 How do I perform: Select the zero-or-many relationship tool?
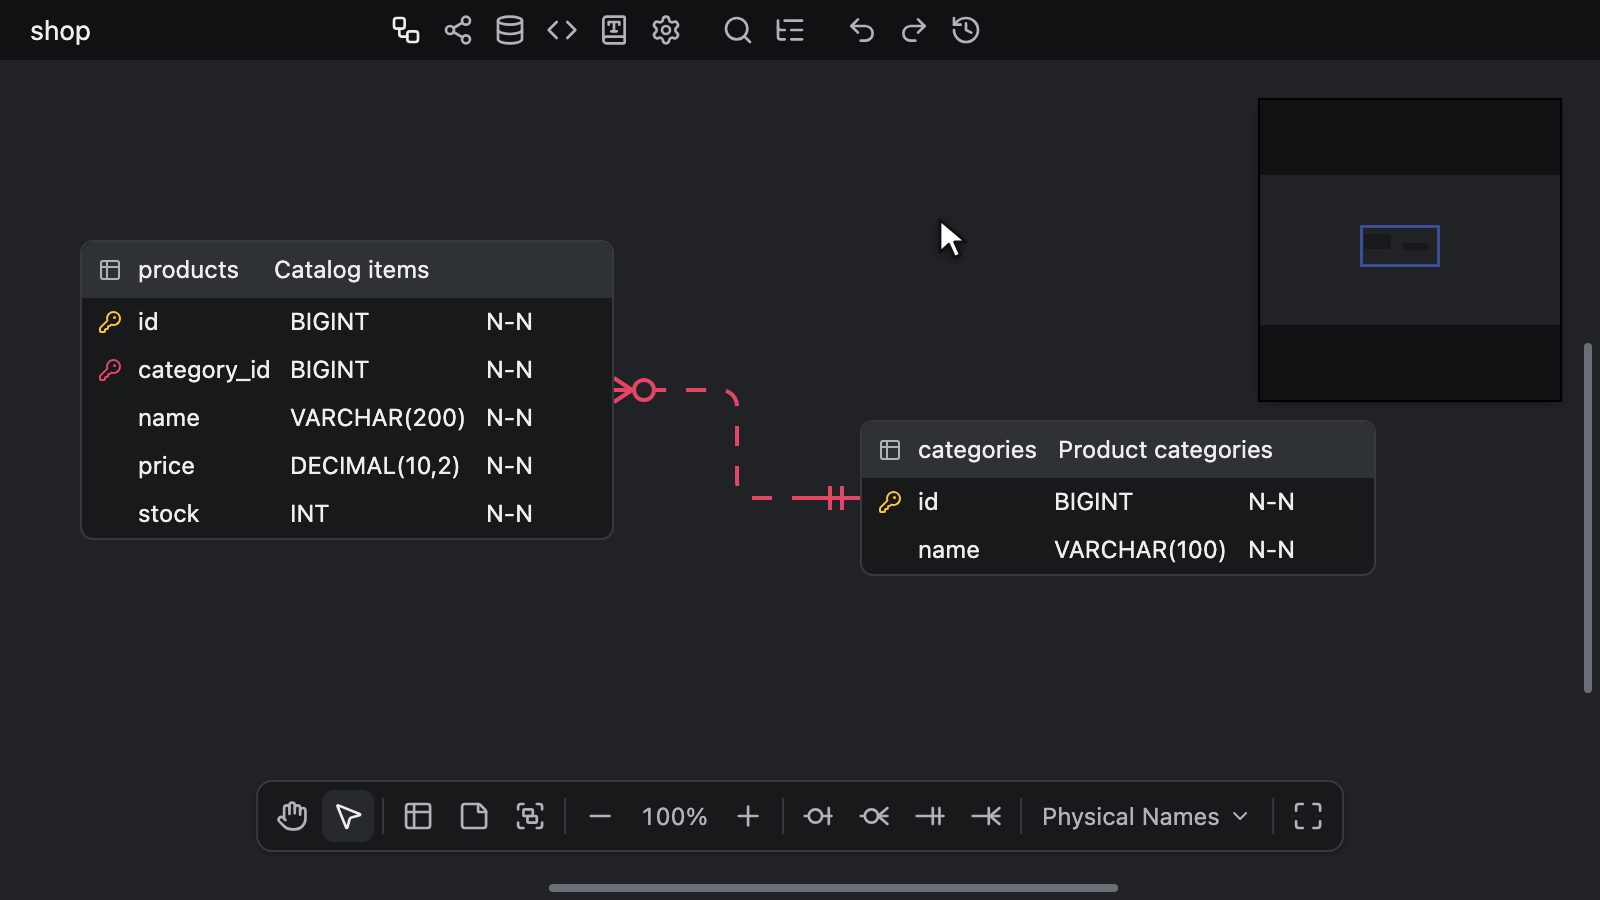pyautogui.click(x=874, y=816)
